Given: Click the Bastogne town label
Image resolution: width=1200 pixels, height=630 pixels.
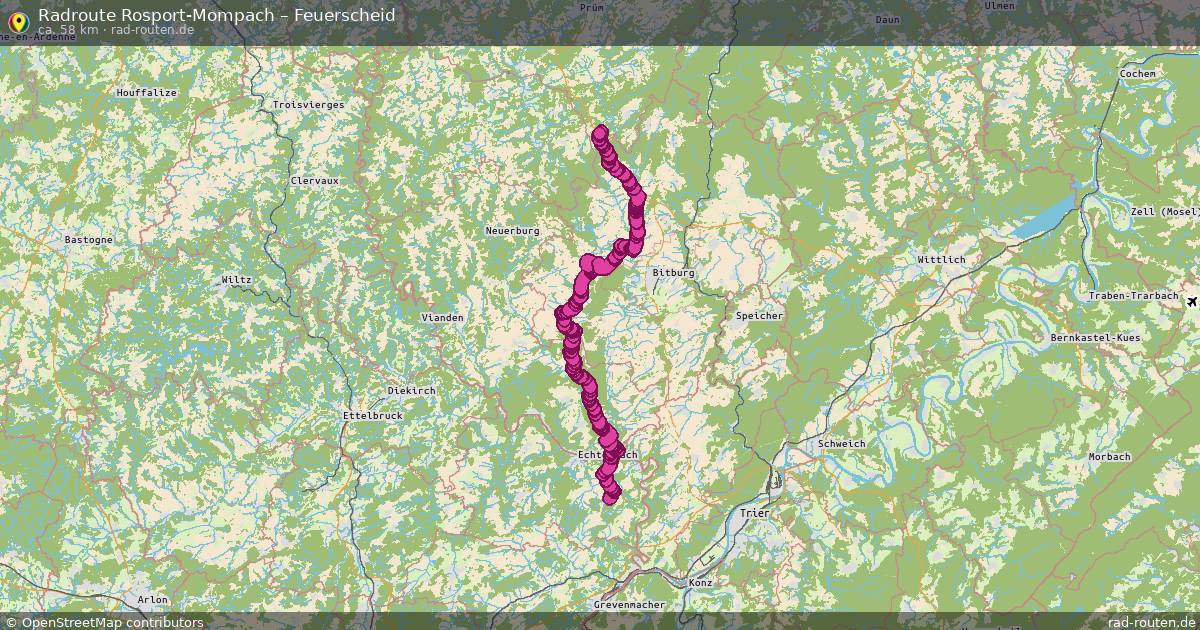Looking at the screenshot, I should click(88, 240).
